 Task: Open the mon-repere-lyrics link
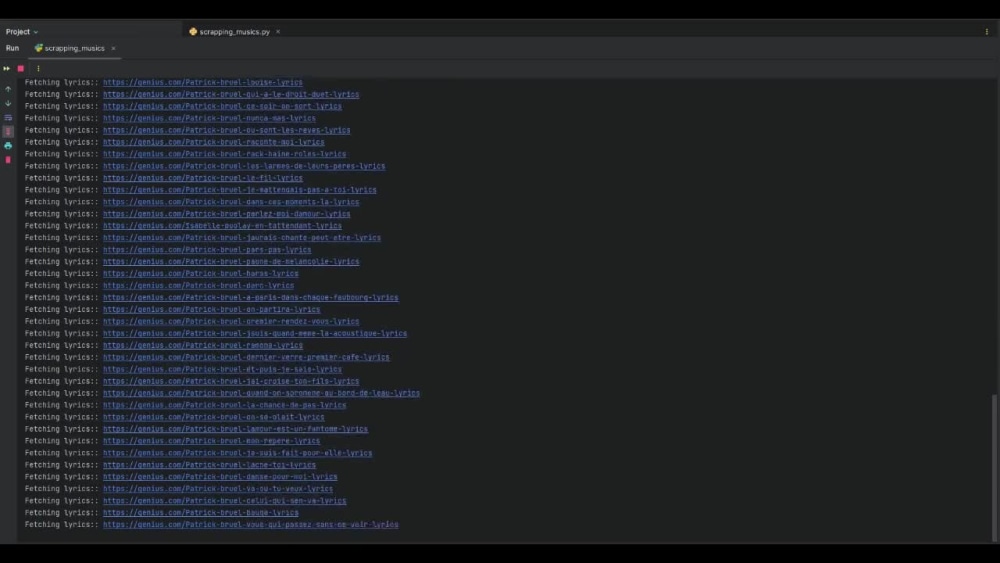(x=212, y=441)
